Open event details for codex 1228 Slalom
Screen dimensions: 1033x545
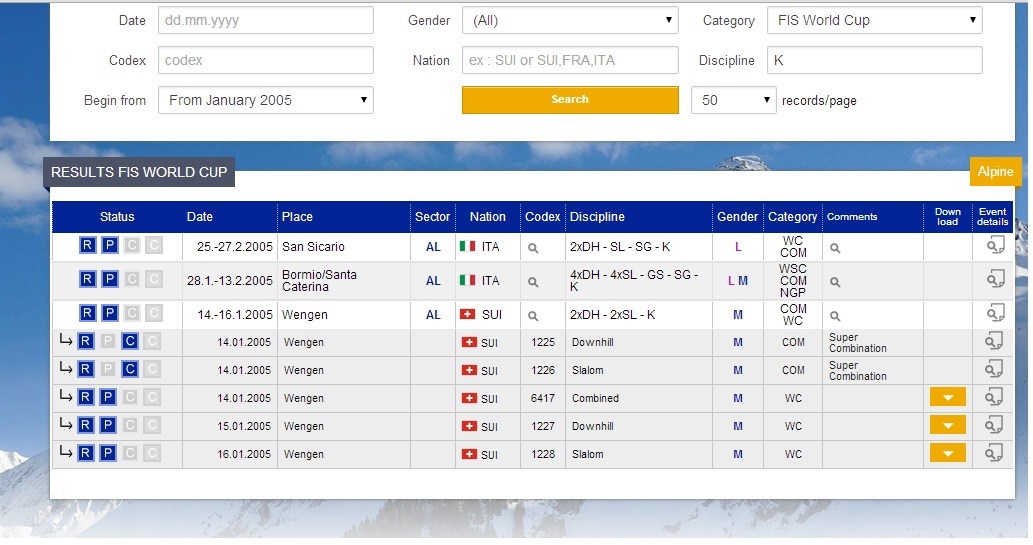pyautogui.click(x=993, y=453)
